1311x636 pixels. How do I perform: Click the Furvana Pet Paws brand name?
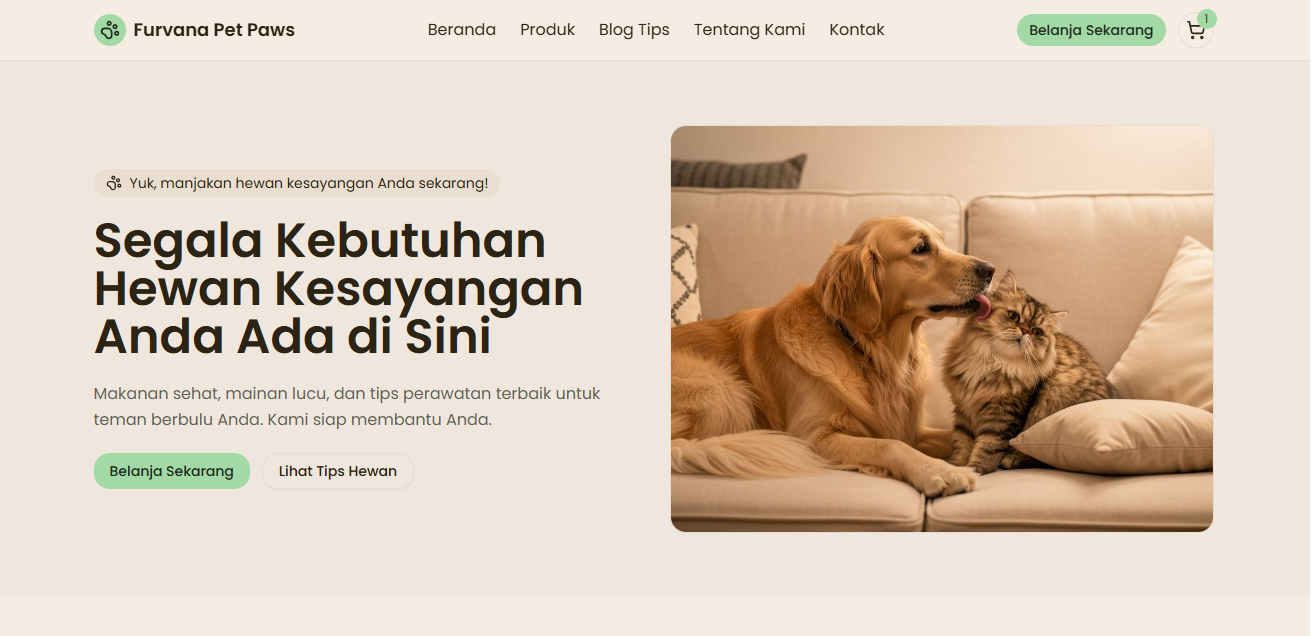(x=214, y=30)
